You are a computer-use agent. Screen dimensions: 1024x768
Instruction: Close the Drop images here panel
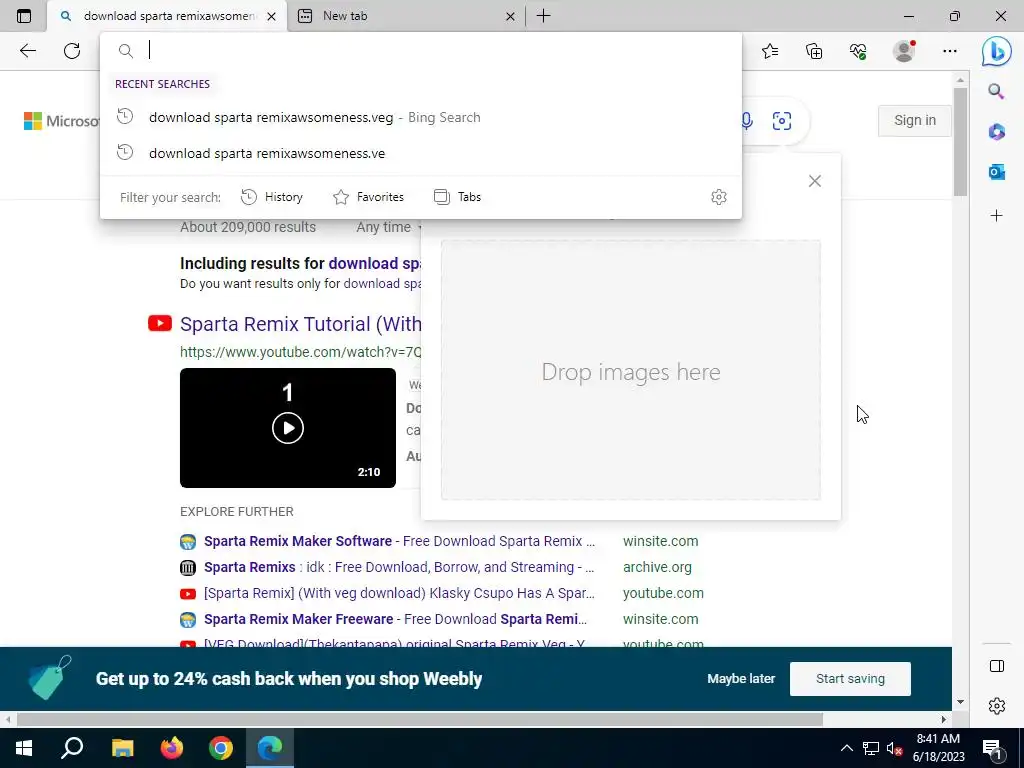tap(814, 181)
